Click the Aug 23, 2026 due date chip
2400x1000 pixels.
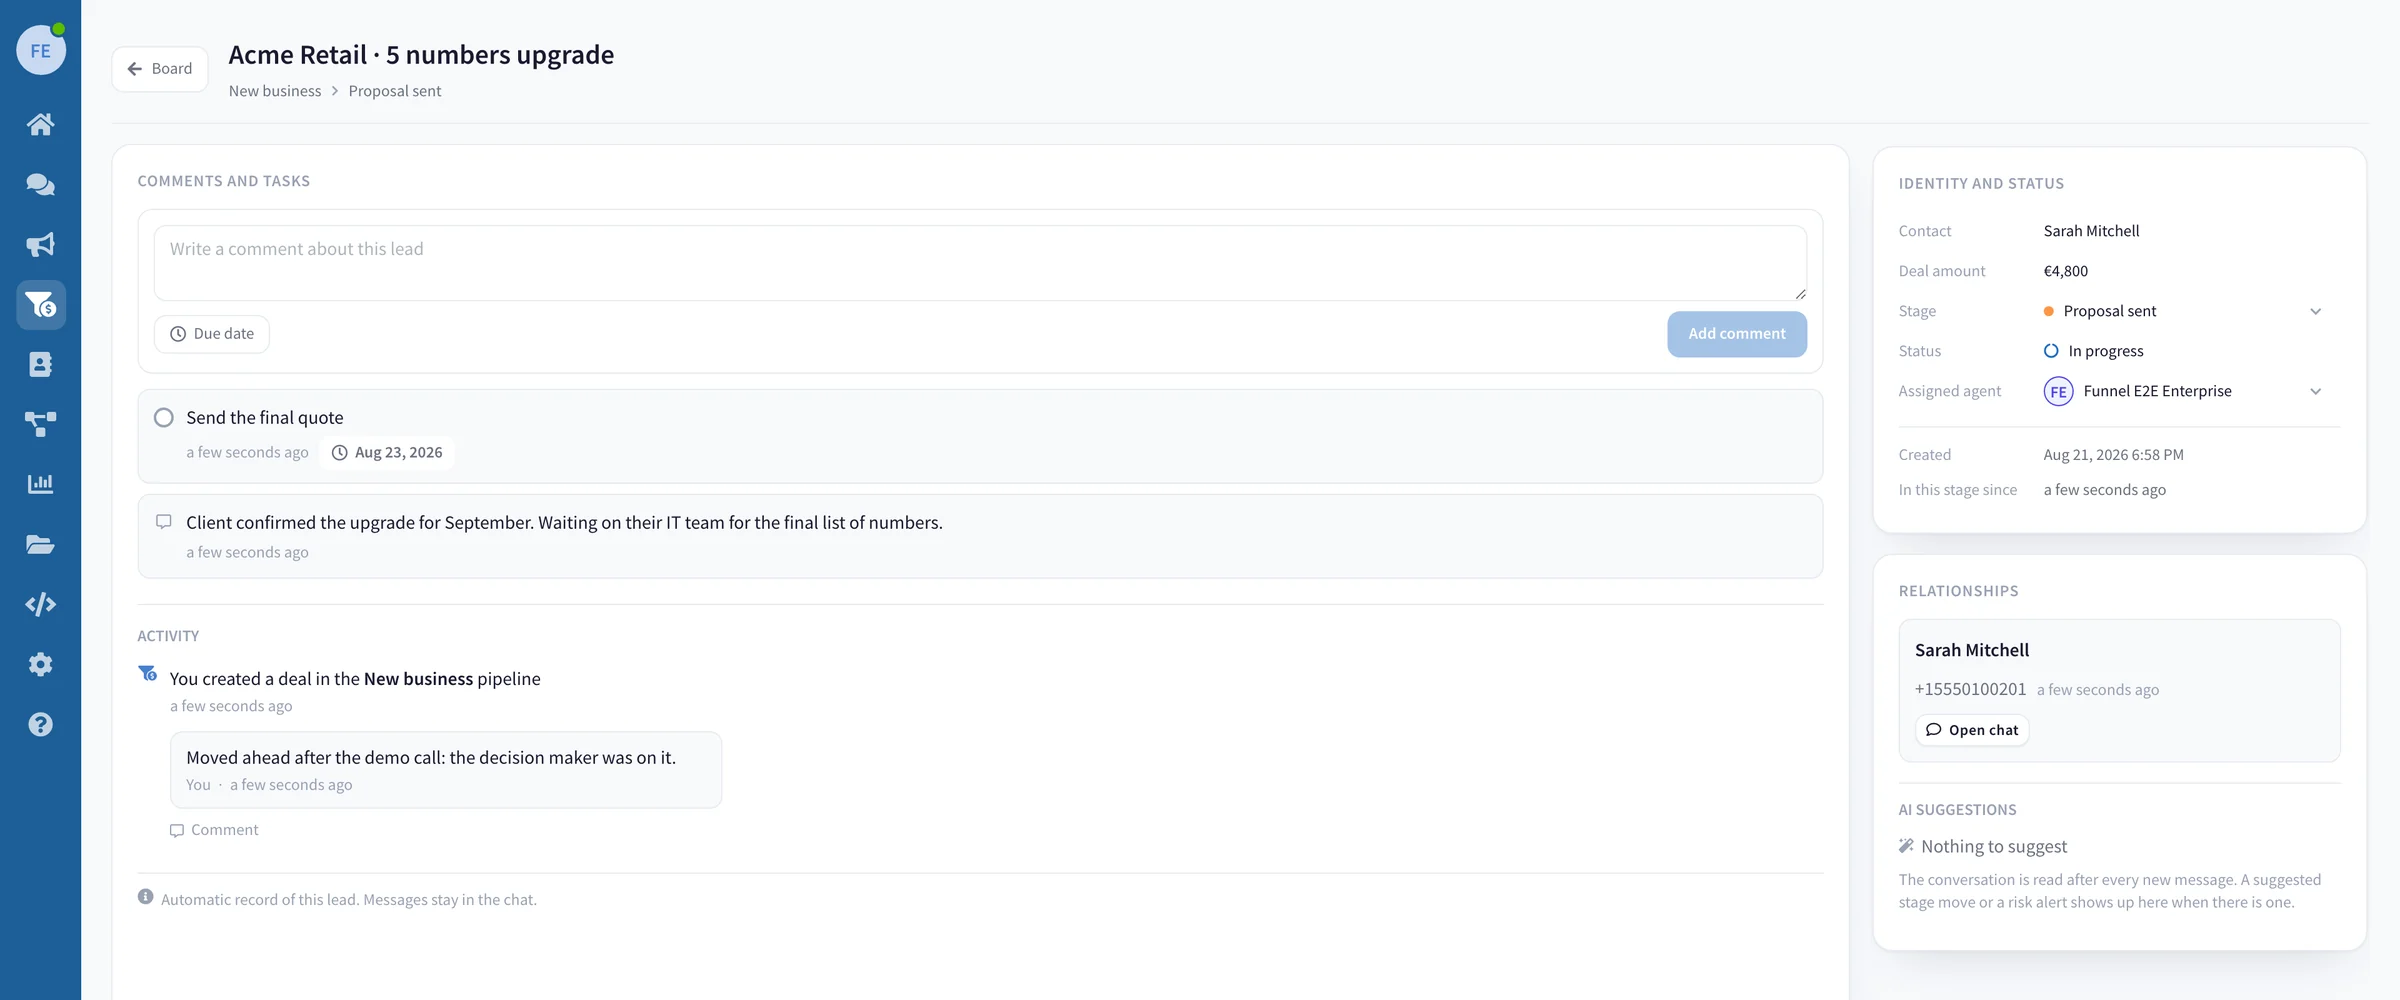(x=387, y=453)
